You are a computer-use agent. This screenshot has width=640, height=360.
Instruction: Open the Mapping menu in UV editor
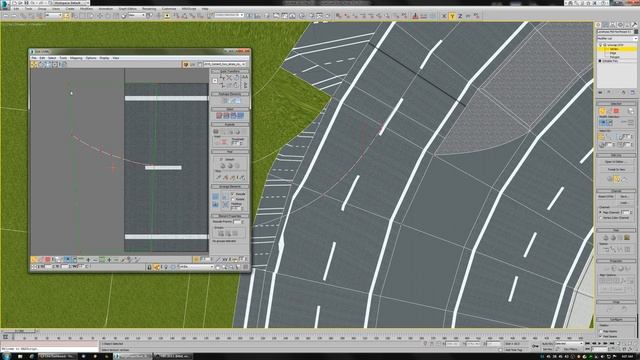(76, 58)
